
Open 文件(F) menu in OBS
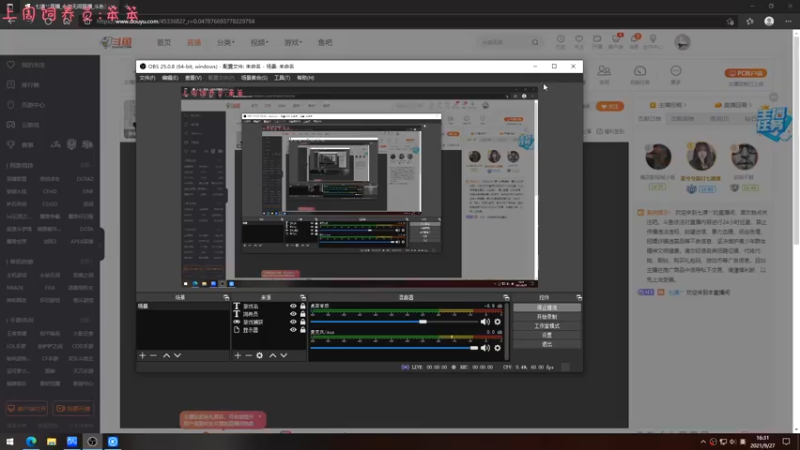click(147, 78)
